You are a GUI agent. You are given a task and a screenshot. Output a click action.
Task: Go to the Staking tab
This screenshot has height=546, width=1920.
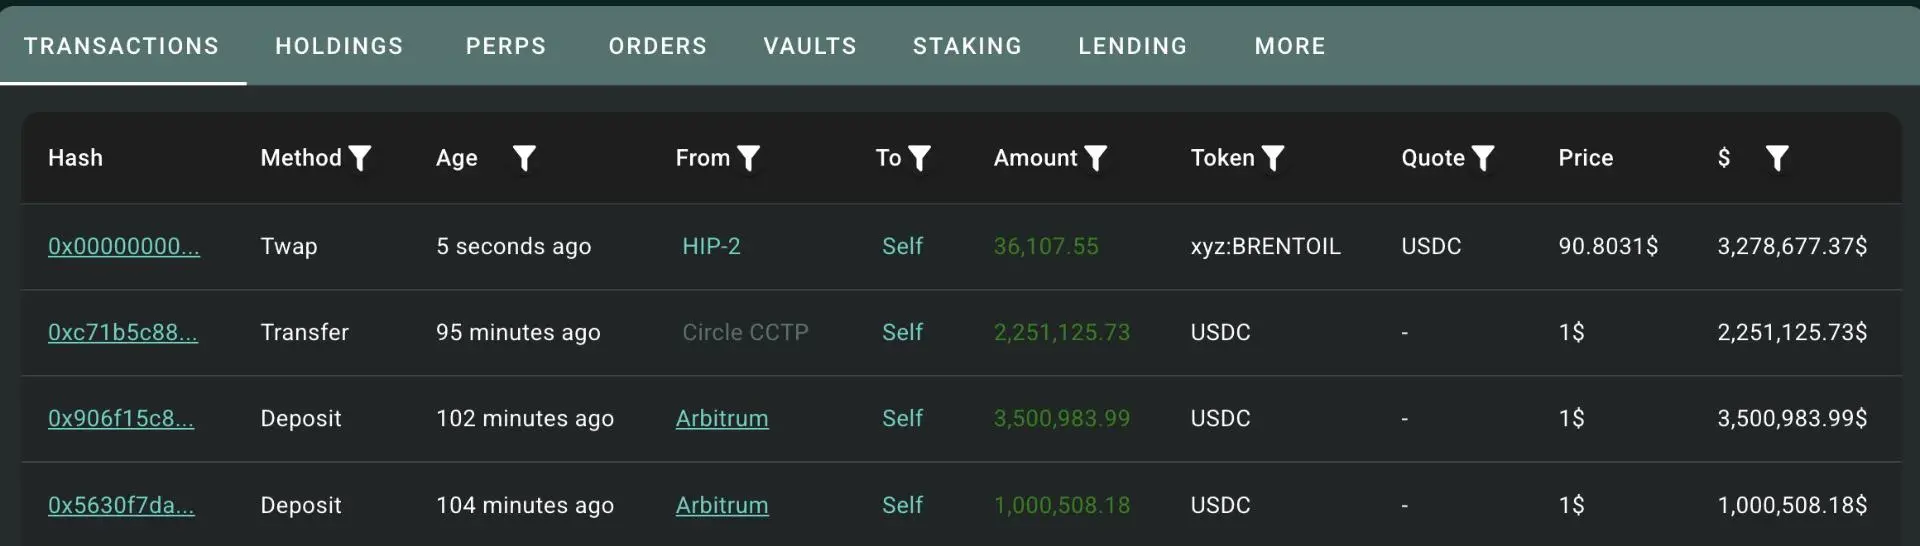[x=967, y=46]
